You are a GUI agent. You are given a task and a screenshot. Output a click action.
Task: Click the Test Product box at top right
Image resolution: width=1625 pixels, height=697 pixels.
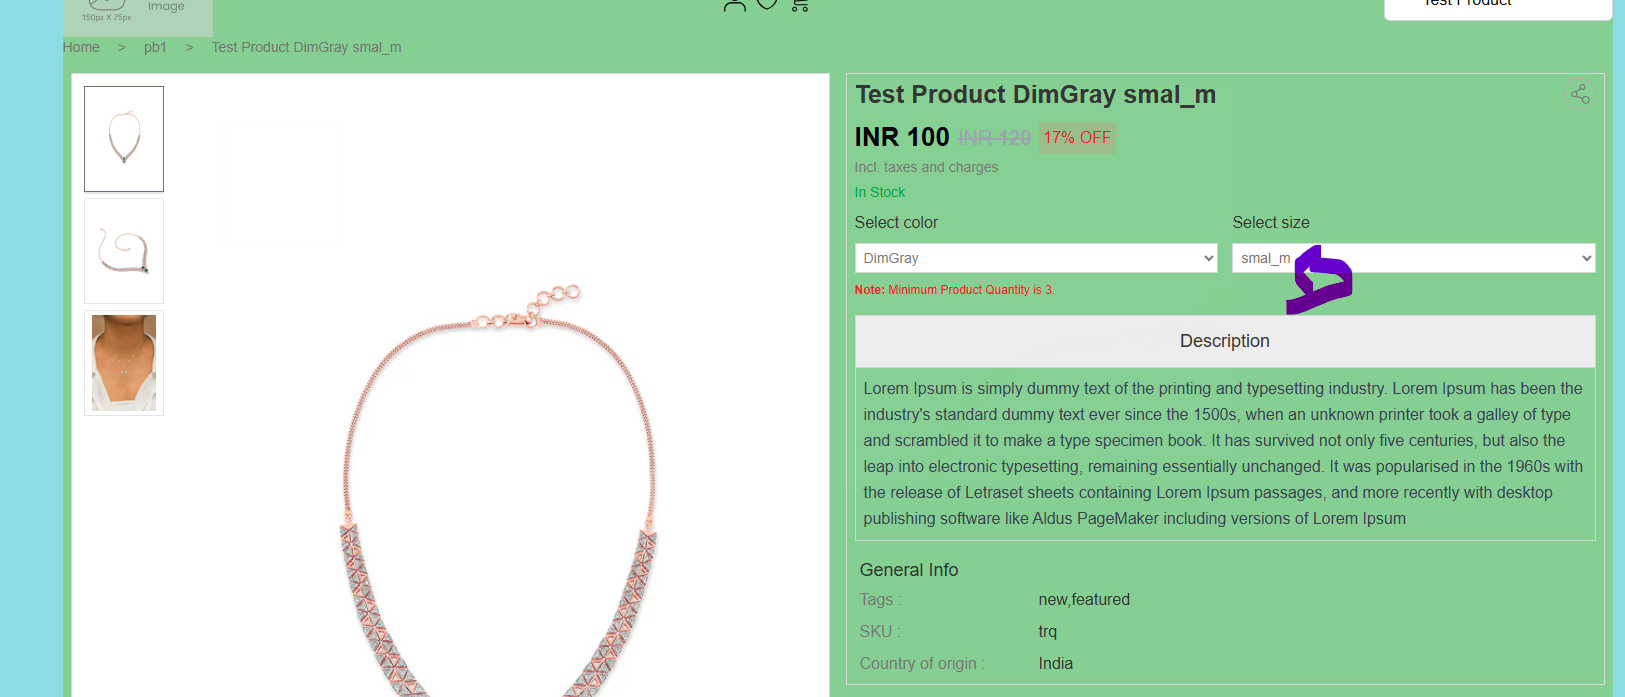[1497, 7]
